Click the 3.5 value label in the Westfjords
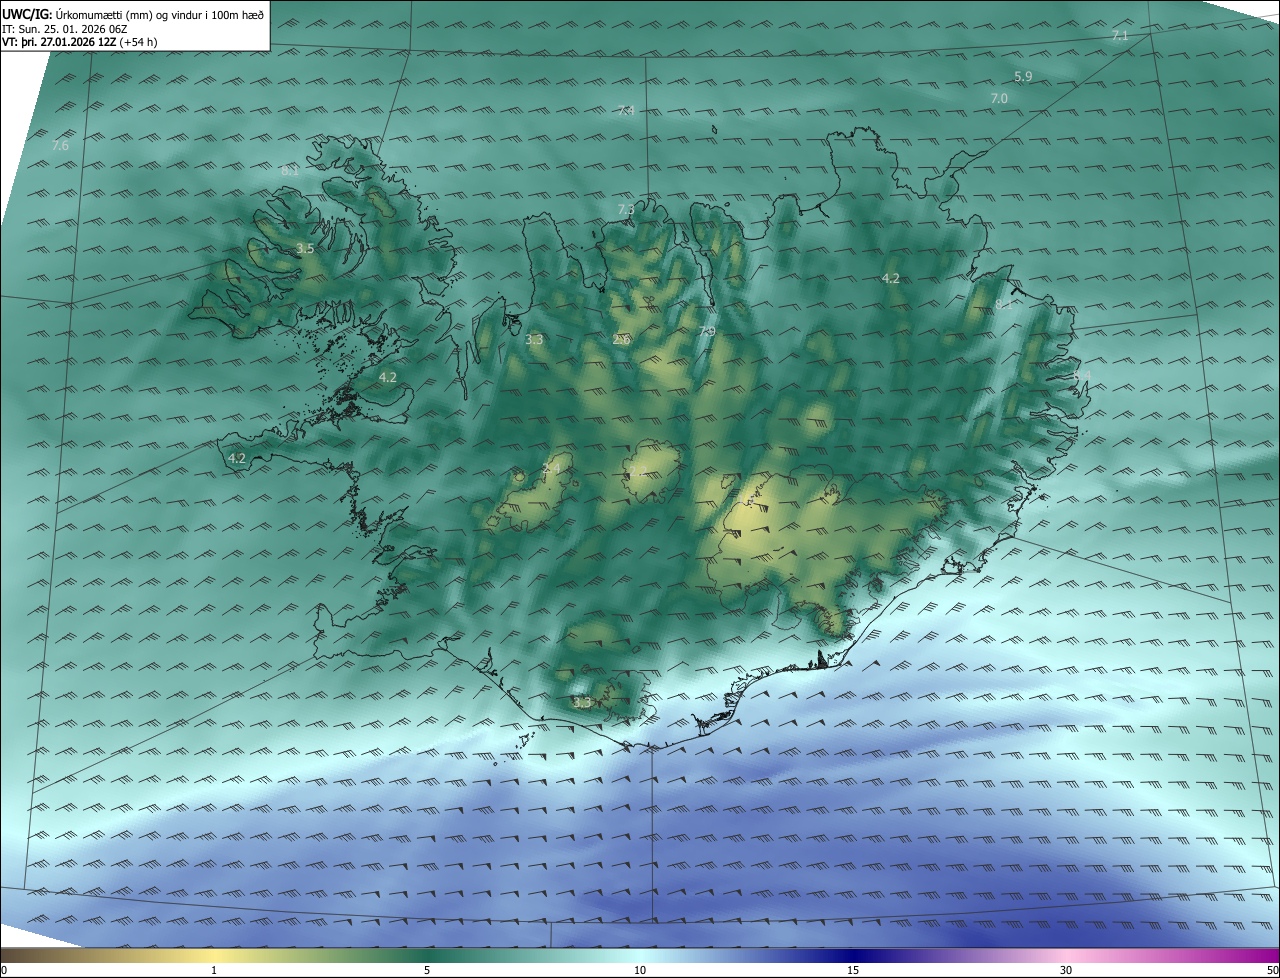Viewport: 1280px width, 978px height. click(x=305, y=249)
